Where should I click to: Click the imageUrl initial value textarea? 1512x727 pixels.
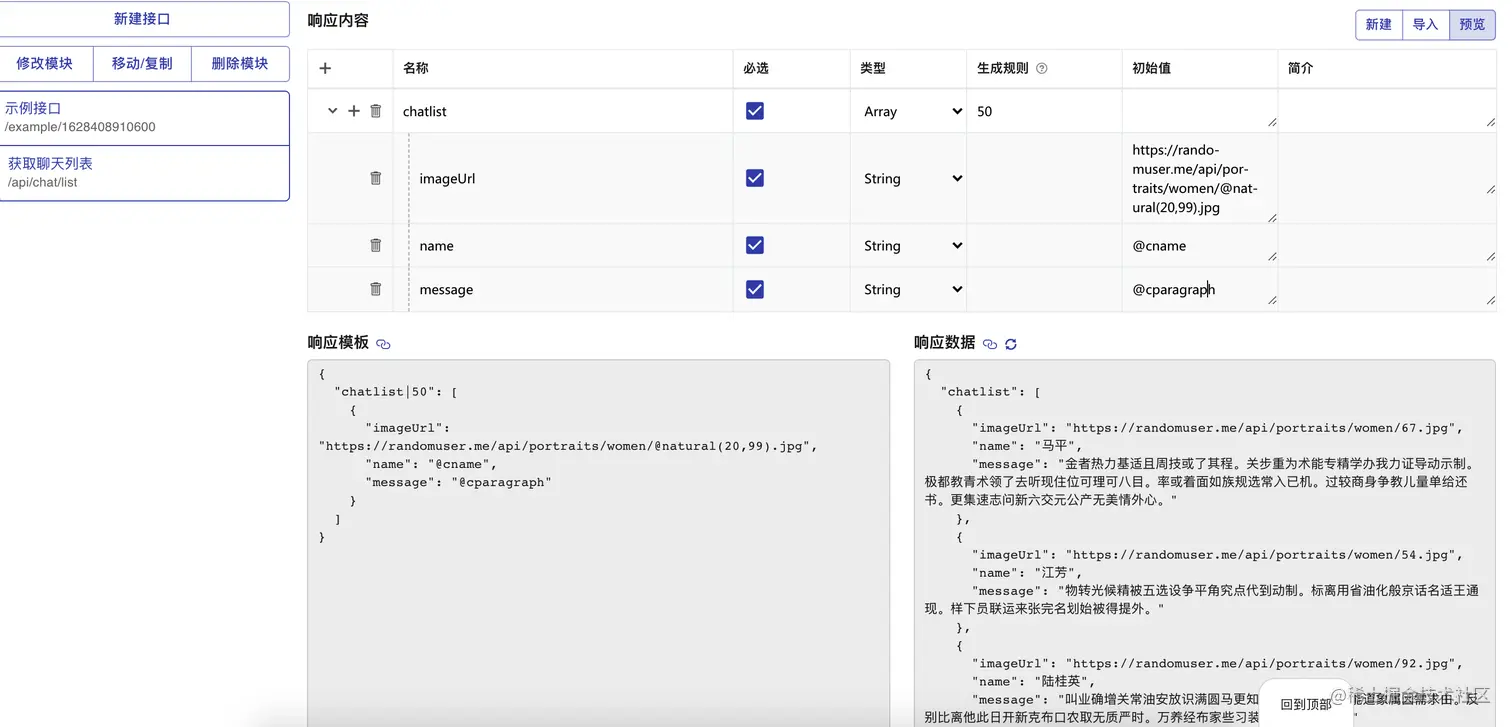(1200, 179)
